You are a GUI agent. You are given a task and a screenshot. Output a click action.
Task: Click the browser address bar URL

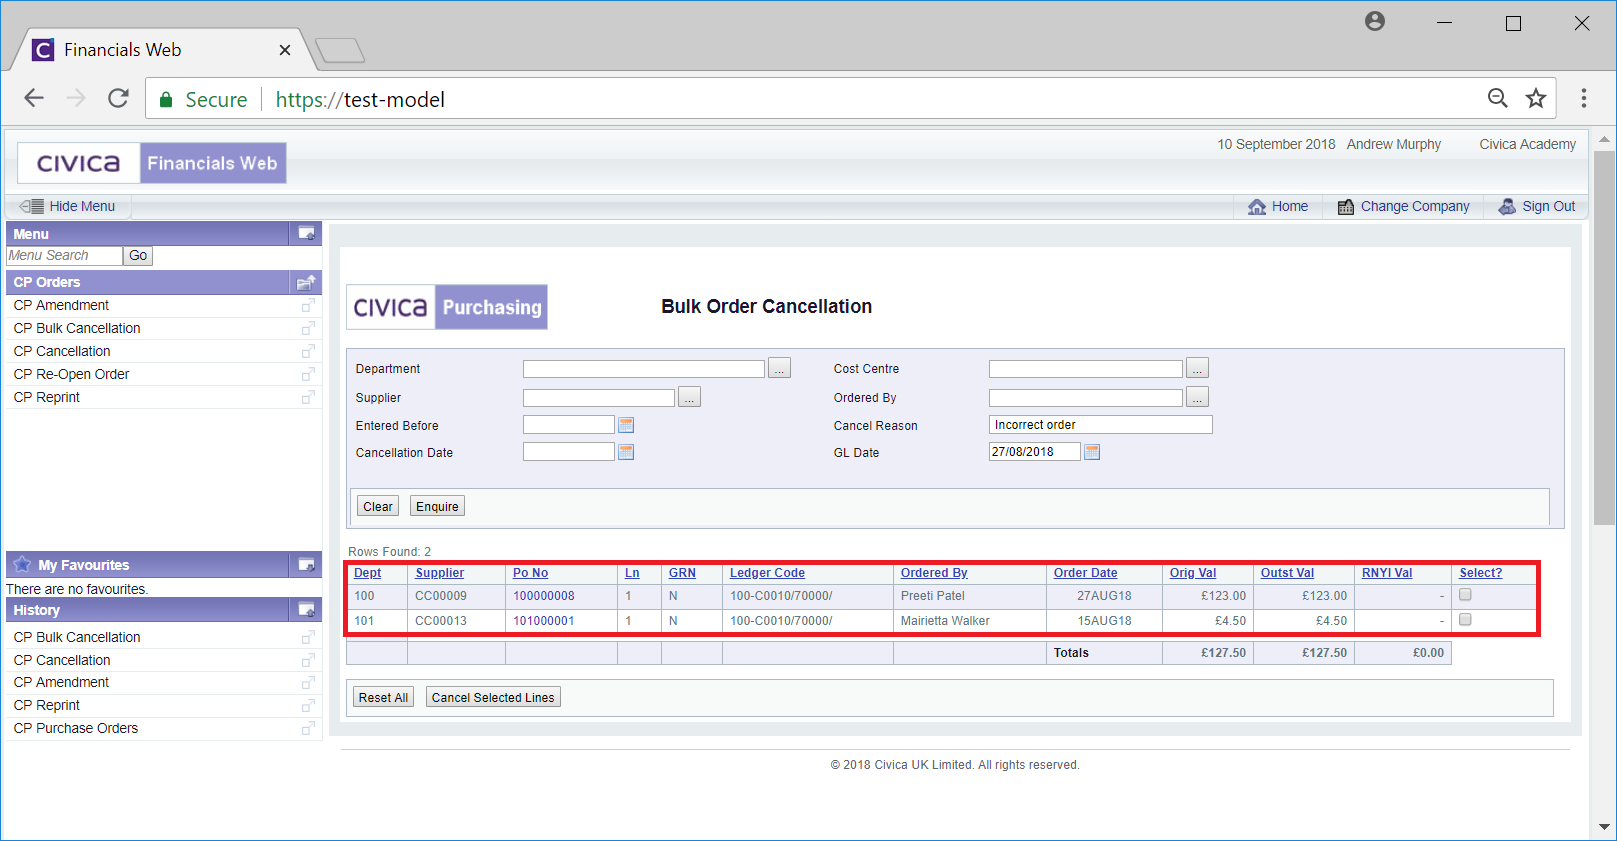(x=360, y=99)
